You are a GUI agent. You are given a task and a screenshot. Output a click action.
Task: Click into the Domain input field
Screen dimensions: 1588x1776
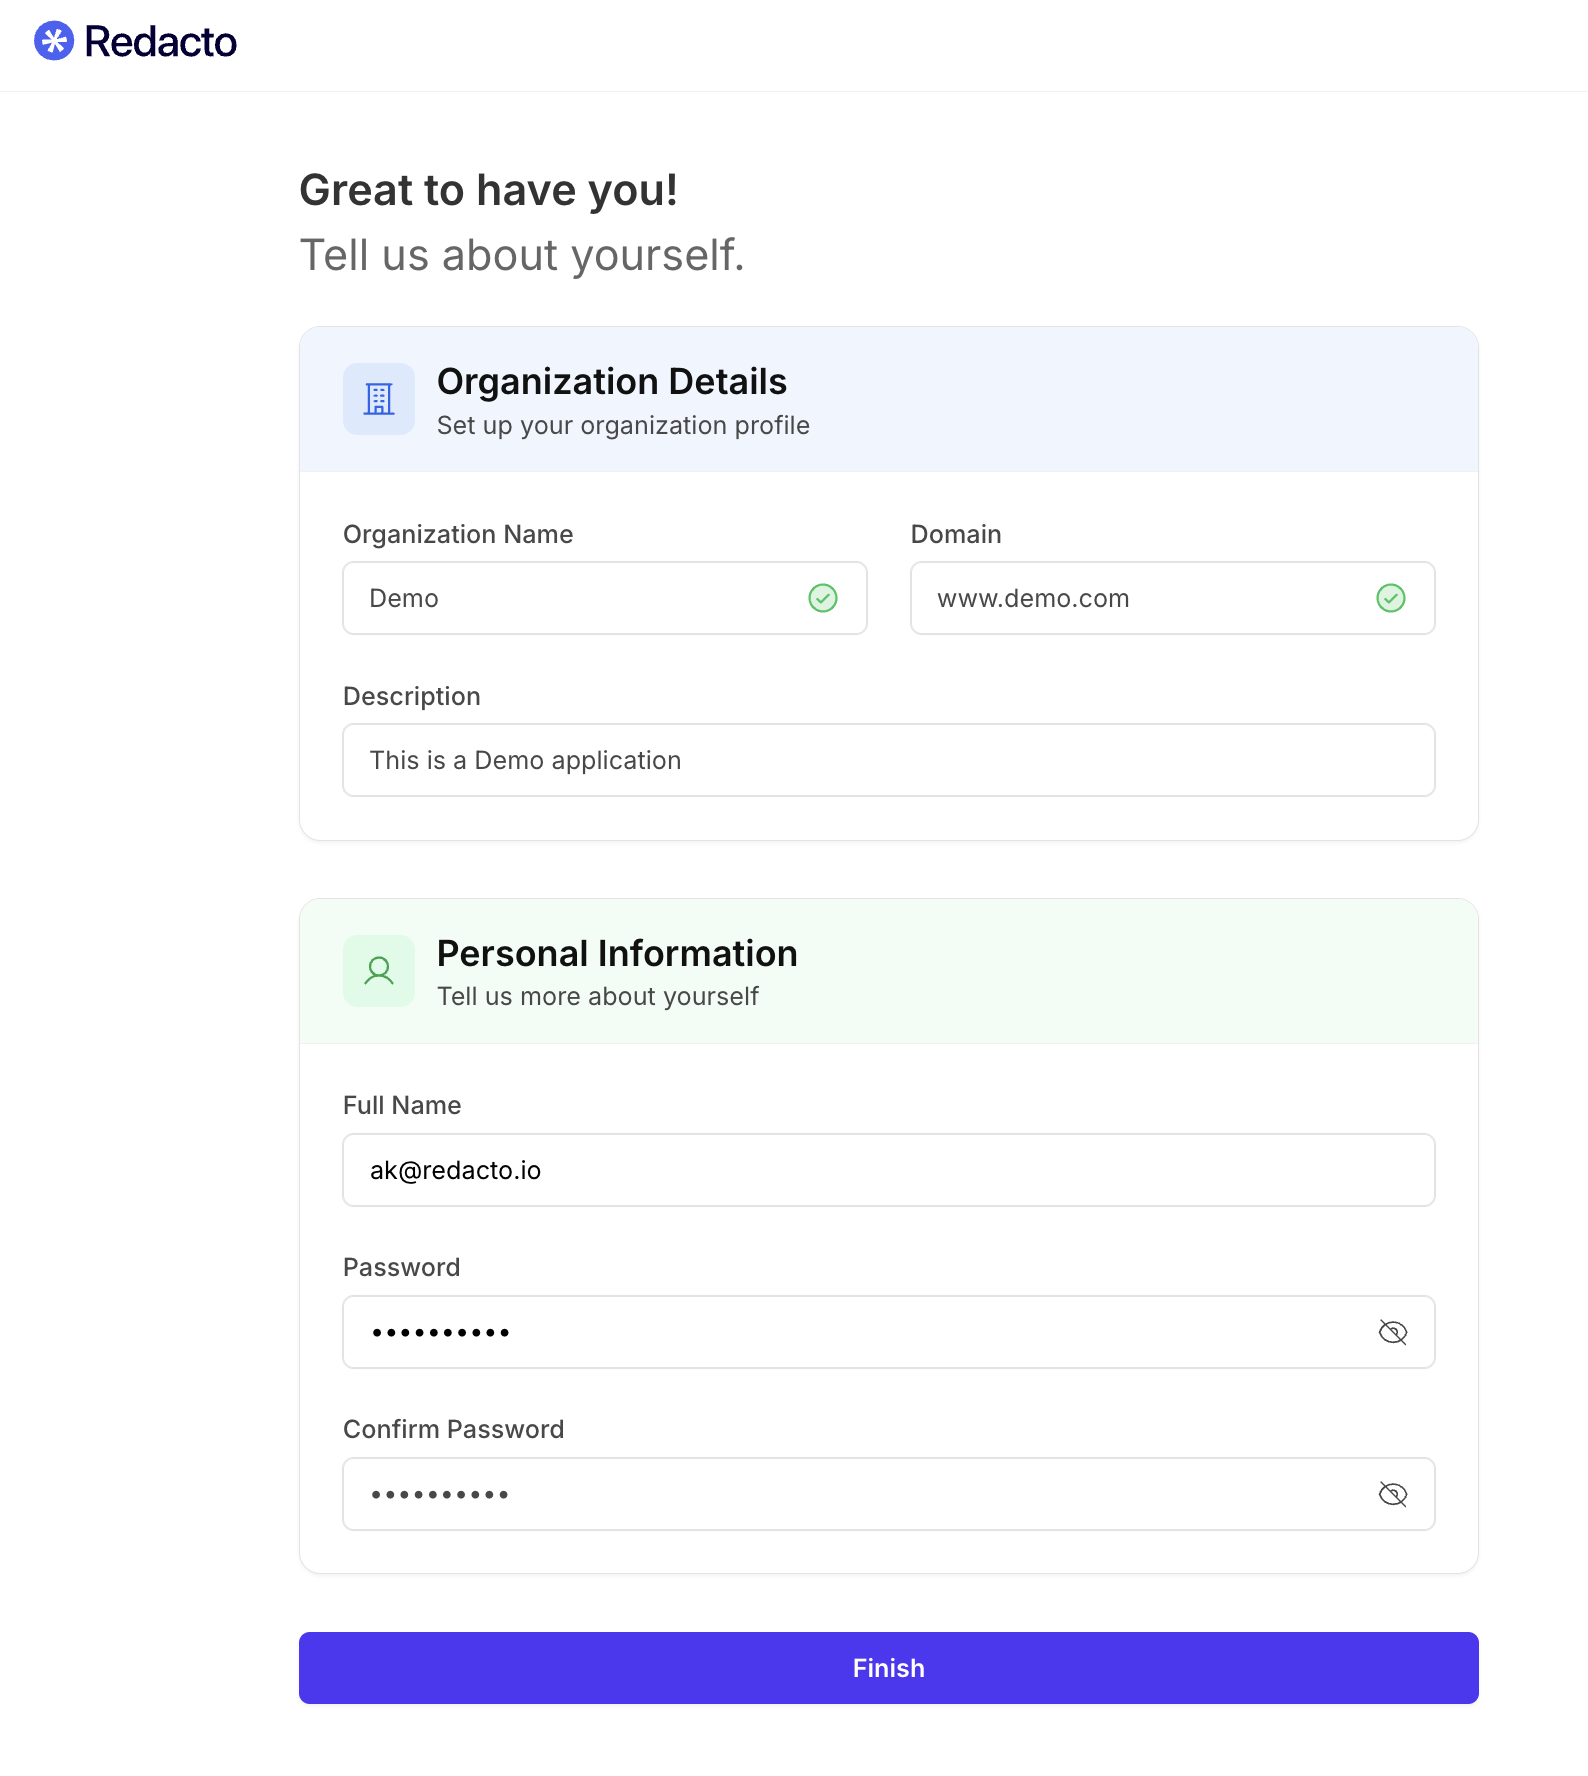pos(1140,598)
